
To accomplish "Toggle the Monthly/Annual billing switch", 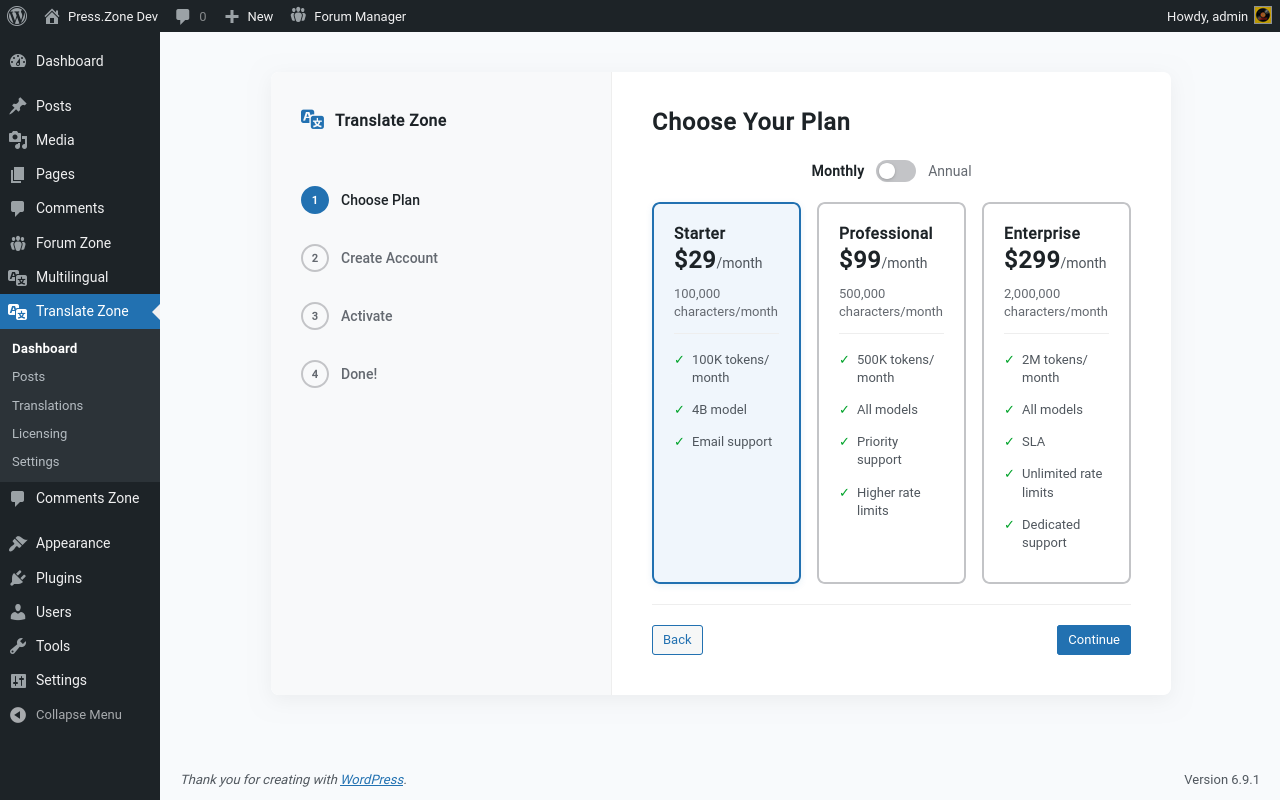I will point(896,171).
